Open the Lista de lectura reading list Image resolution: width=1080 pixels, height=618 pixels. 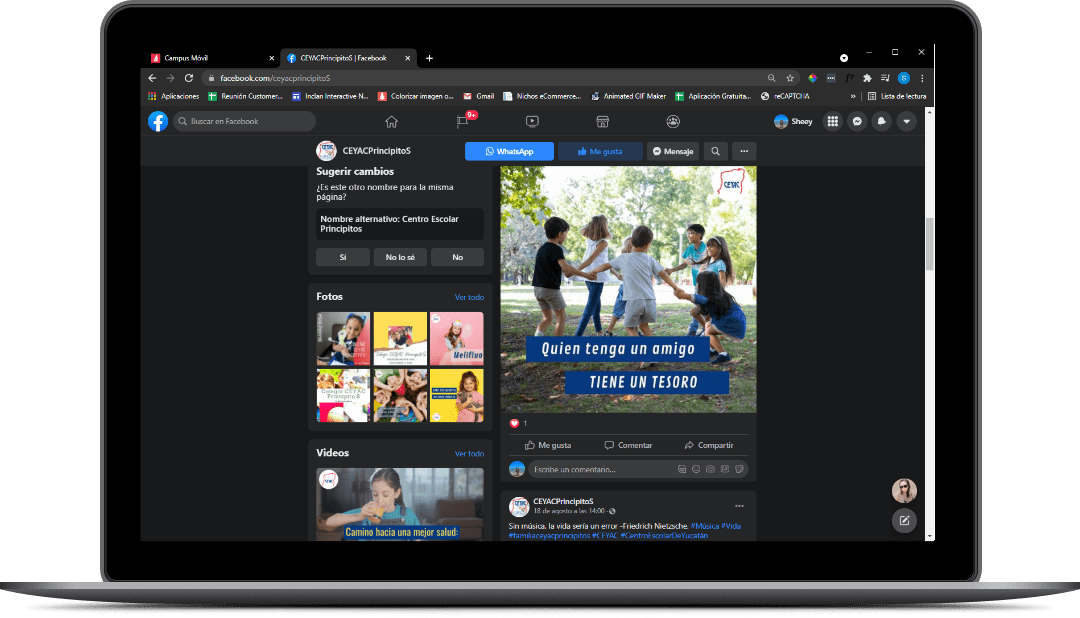coord(897,96)
